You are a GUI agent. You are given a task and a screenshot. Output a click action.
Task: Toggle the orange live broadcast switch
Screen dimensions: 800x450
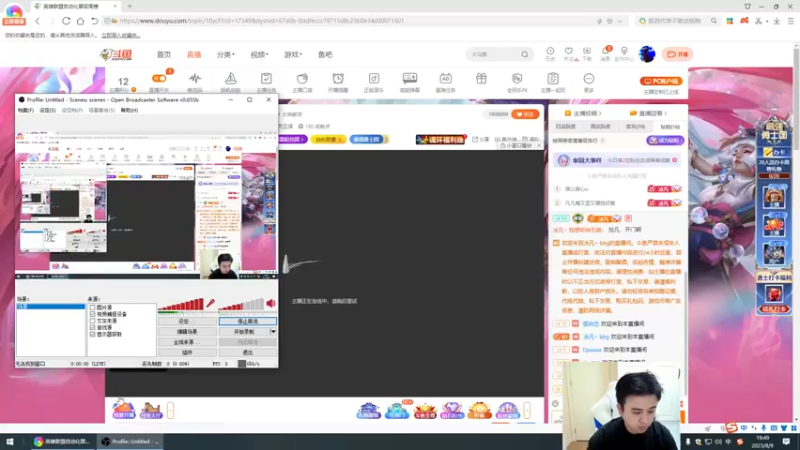pyautogui.click(x=159, y=78)
